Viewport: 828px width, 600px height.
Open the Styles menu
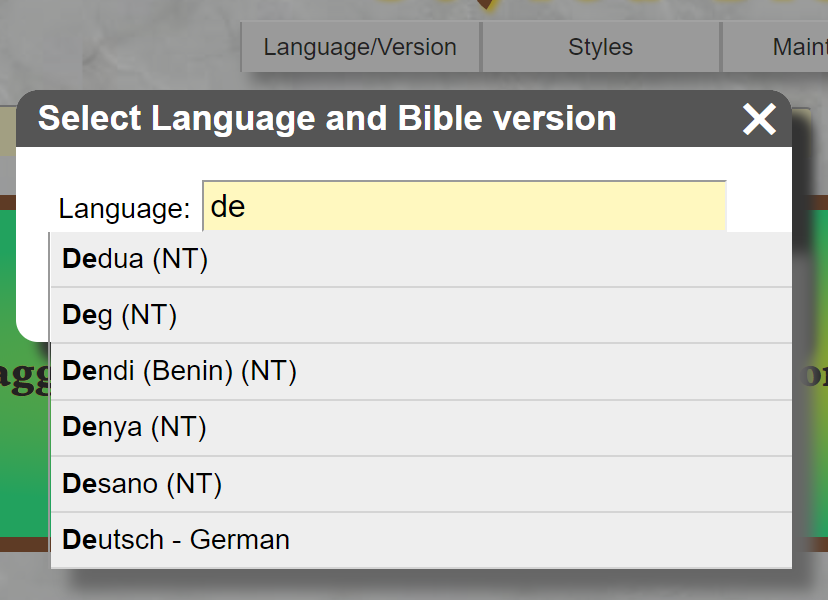click(600, 47)
